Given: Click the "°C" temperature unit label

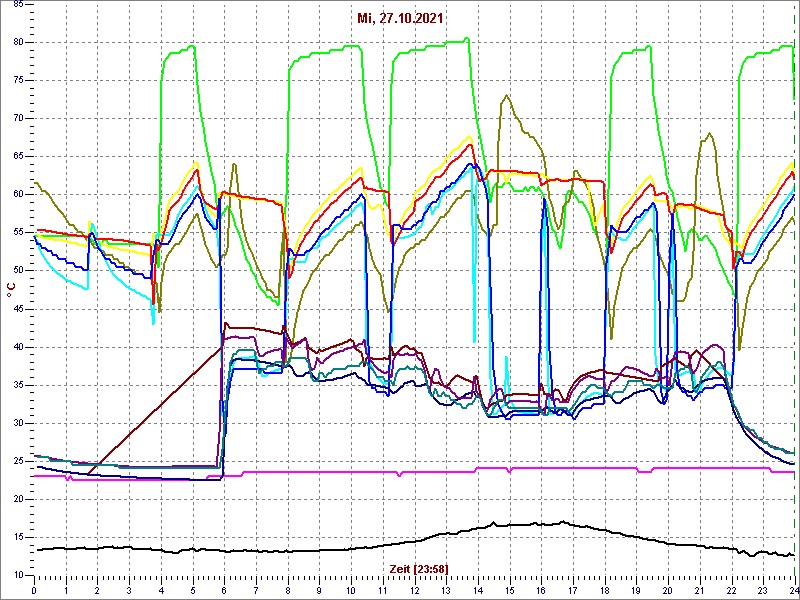Looking at the screenshot, I should 11,290.
